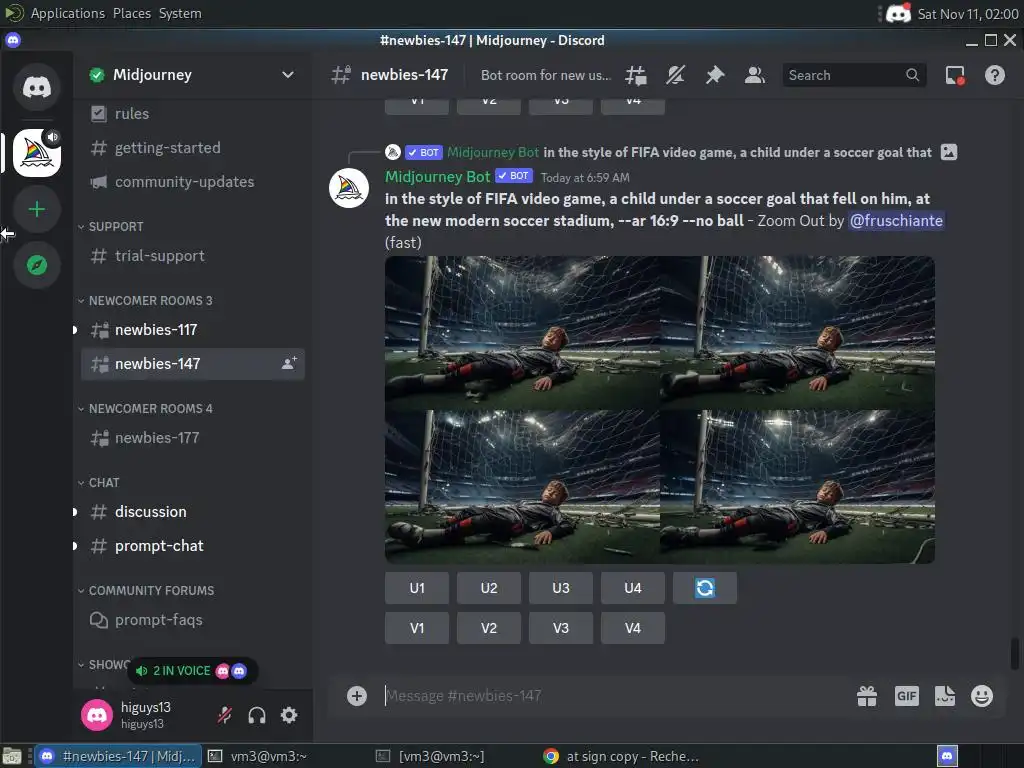Screen dimensions: 1024x768
Task: Open the emoji picker
Action: pos(982,696)
